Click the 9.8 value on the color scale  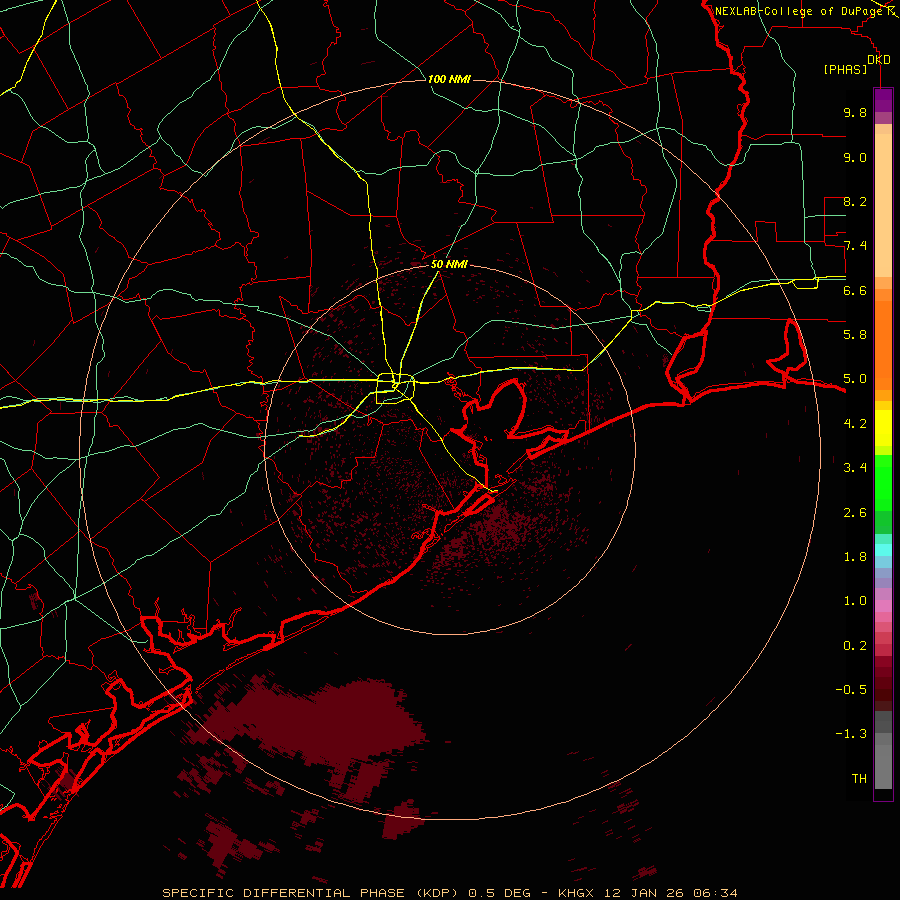[x=855, y=112]
